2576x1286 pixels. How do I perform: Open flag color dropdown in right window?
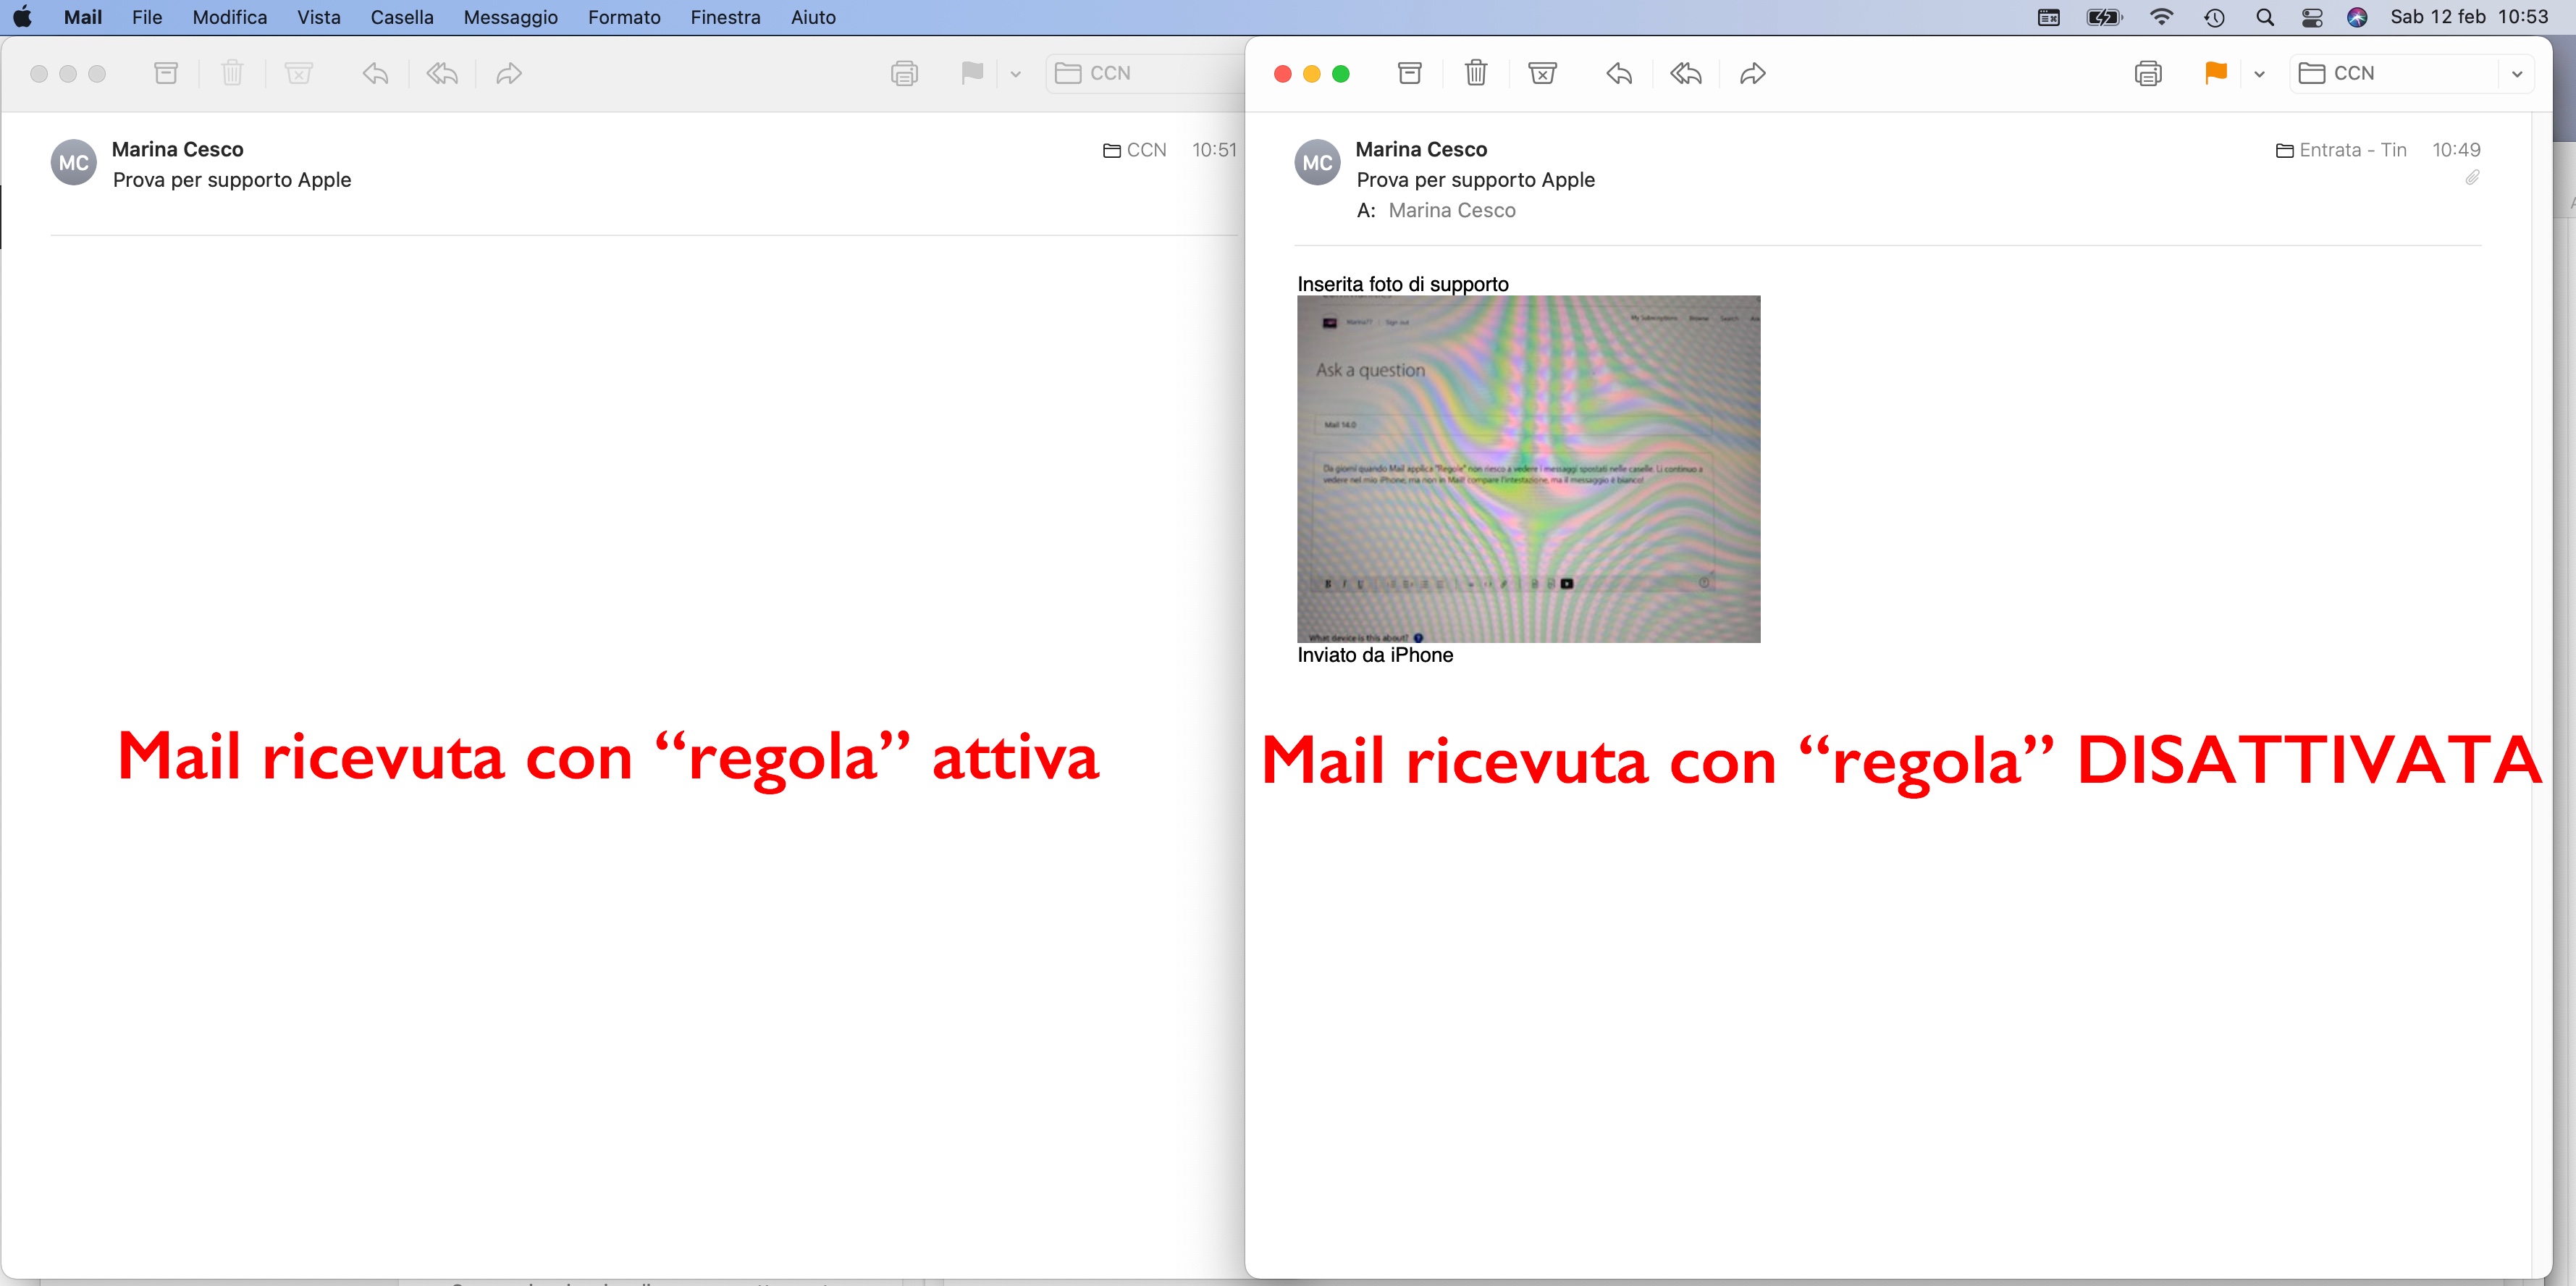[2259, 74]
